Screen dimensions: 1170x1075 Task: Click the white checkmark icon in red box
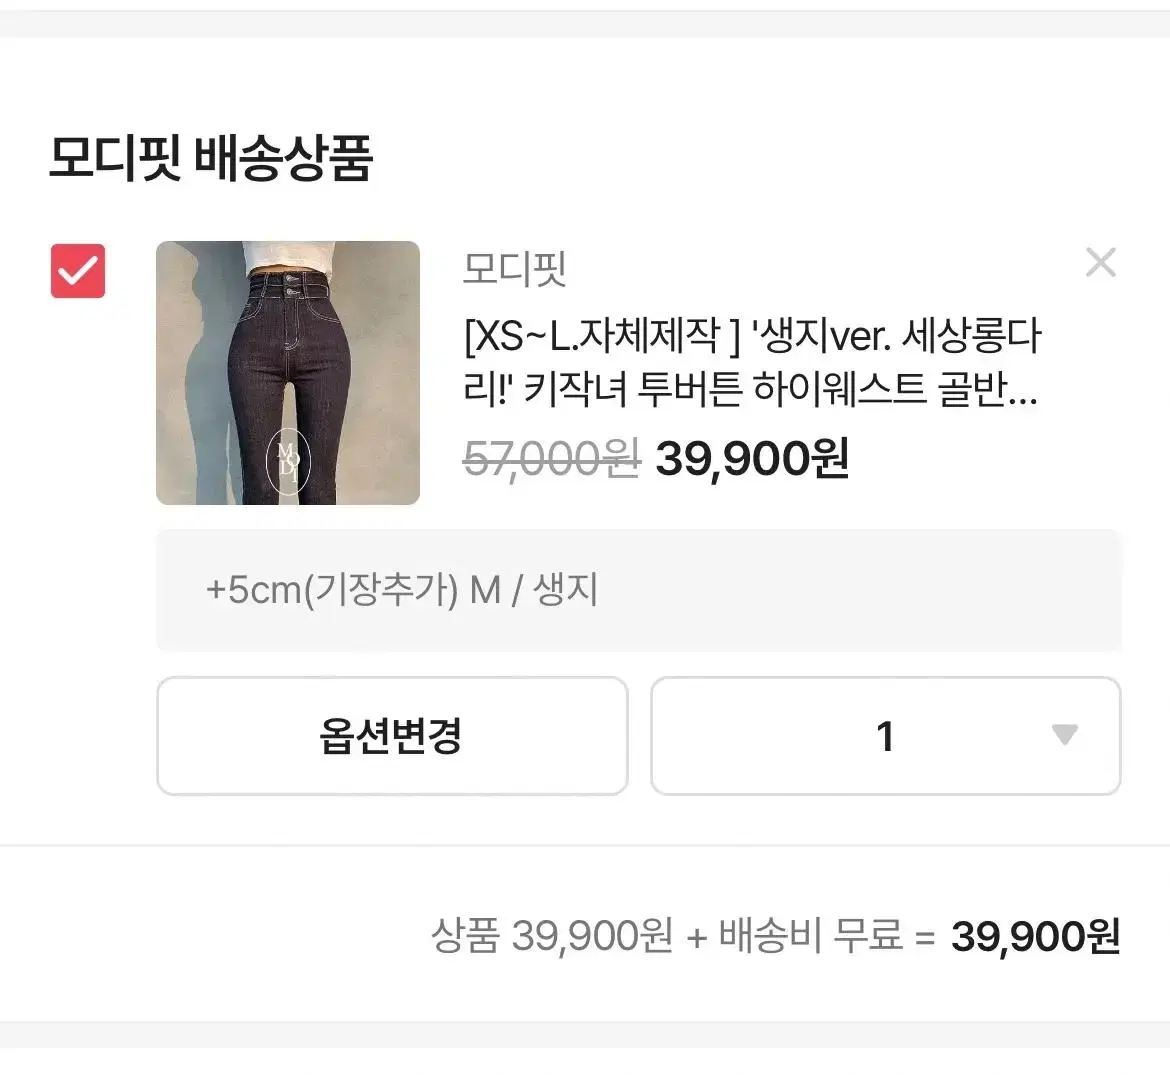(78, 272)
